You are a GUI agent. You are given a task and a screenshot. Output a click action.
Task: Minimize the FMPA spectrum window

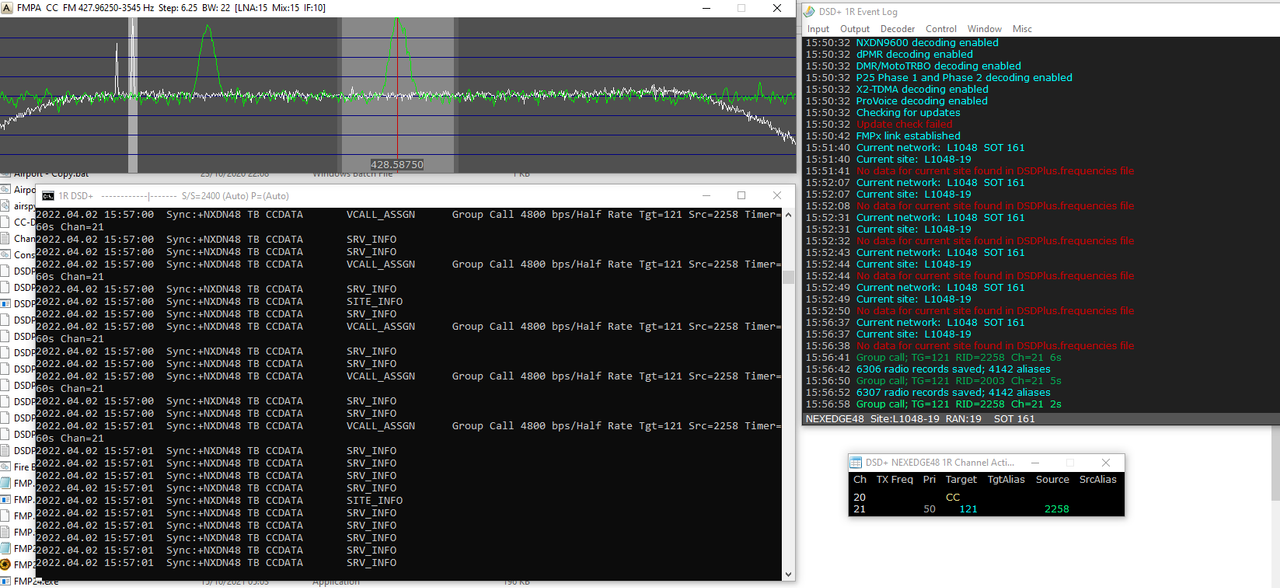(x=708, y=8)
